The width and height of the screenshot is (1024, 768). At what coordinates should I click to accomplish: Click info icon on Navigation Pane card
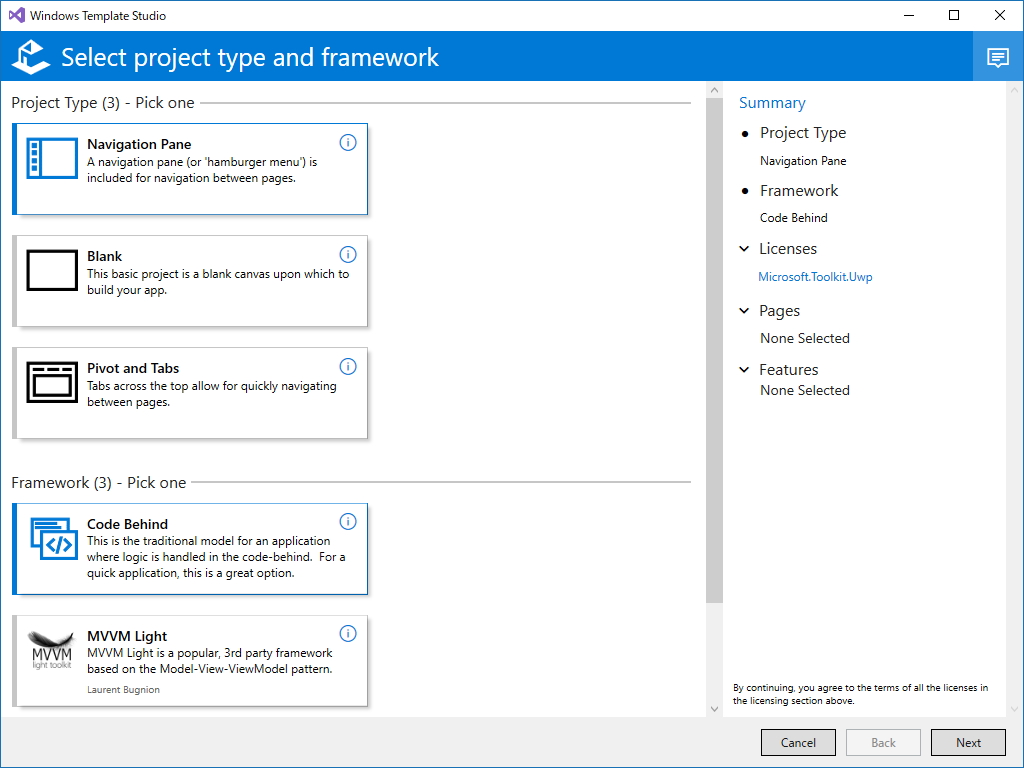pos(348,142)
